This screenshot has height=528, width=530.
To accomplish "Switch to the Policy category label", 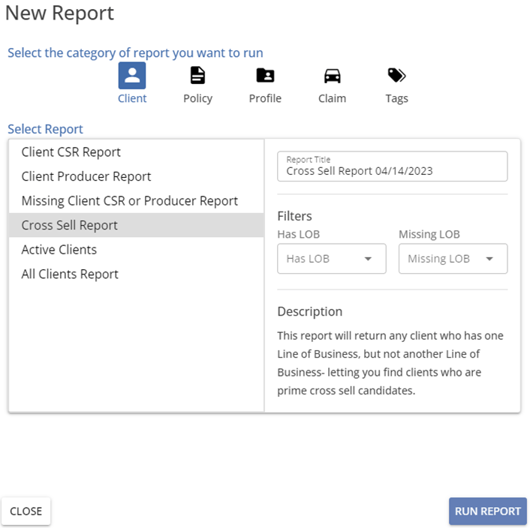I will [198, 98].
